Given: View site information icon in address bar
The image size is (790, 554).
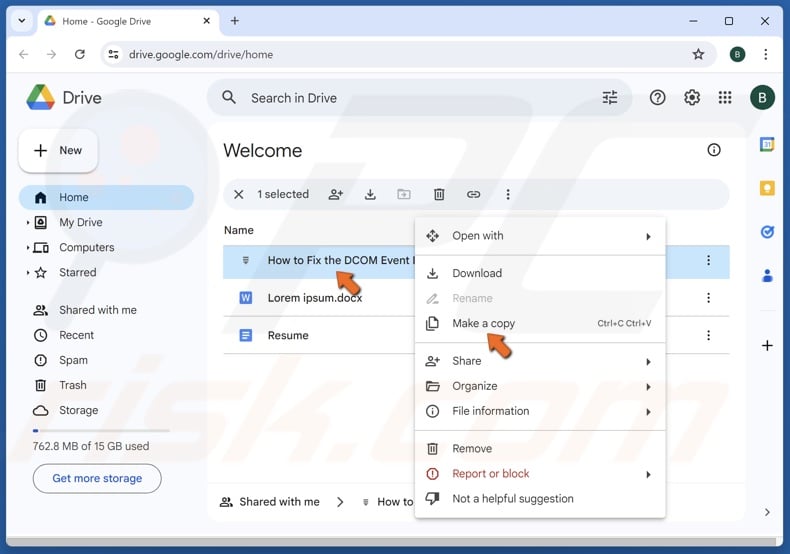Looking at the screenshot, I should pyautogui.click(x=114, y=54).
